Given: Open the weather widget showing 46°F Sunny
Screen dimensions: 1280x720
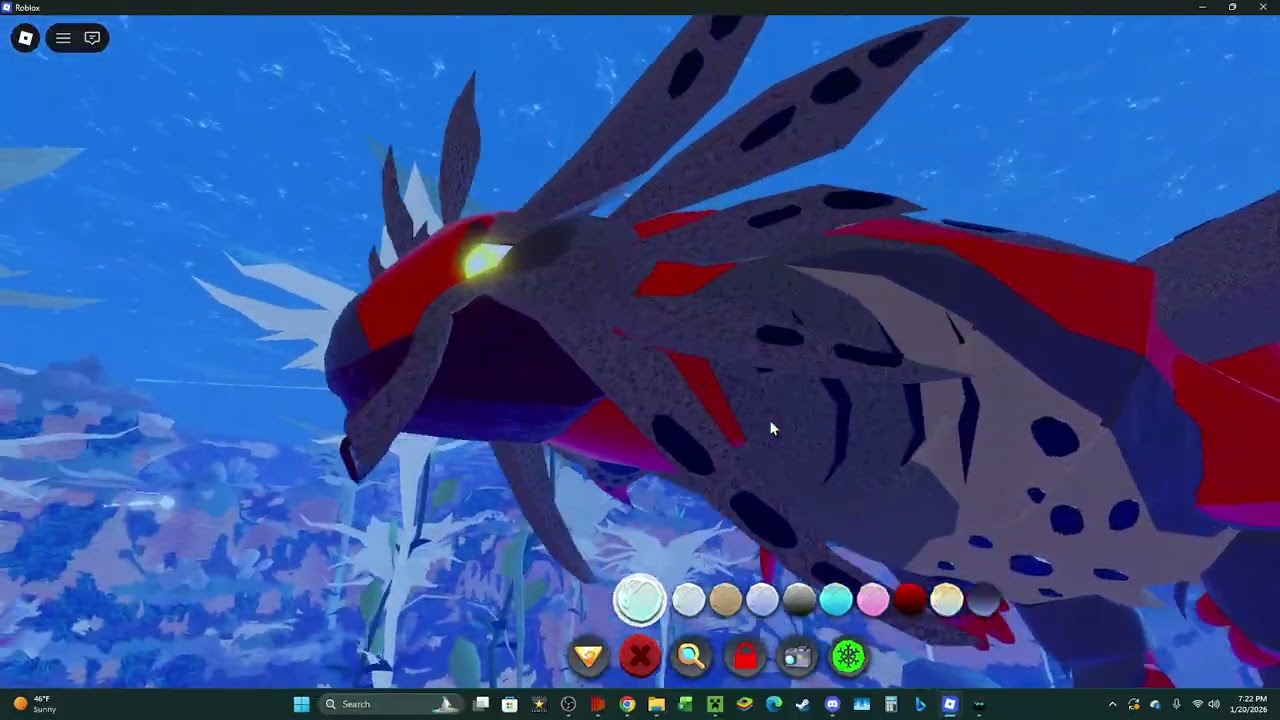Looking at the screenshot, I should [x=36, y=704].
